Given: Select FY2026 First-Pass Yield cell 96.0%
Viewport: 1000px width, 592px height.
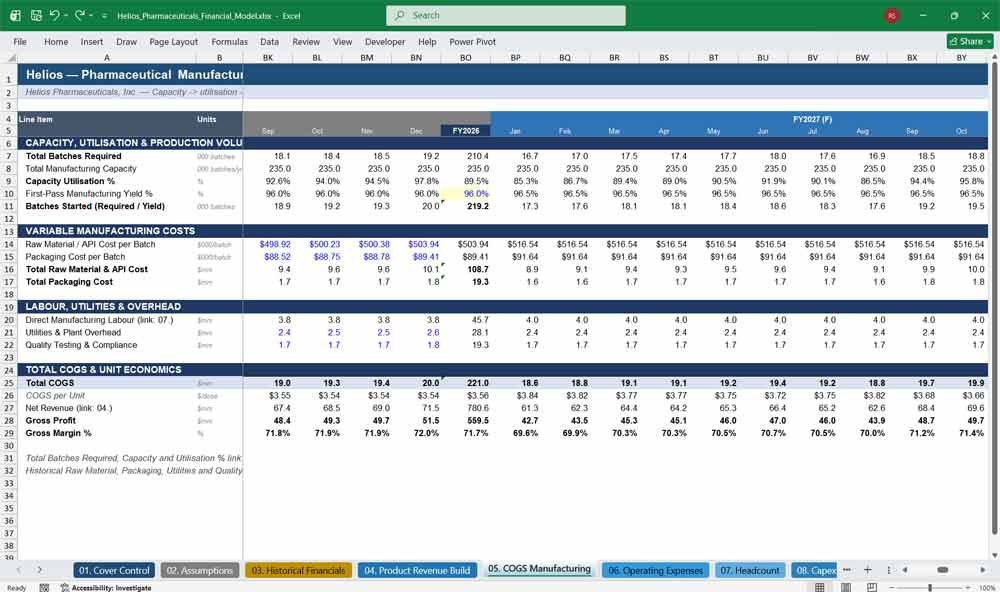Looking at the screenshot, I should click(x=466, y=193).
